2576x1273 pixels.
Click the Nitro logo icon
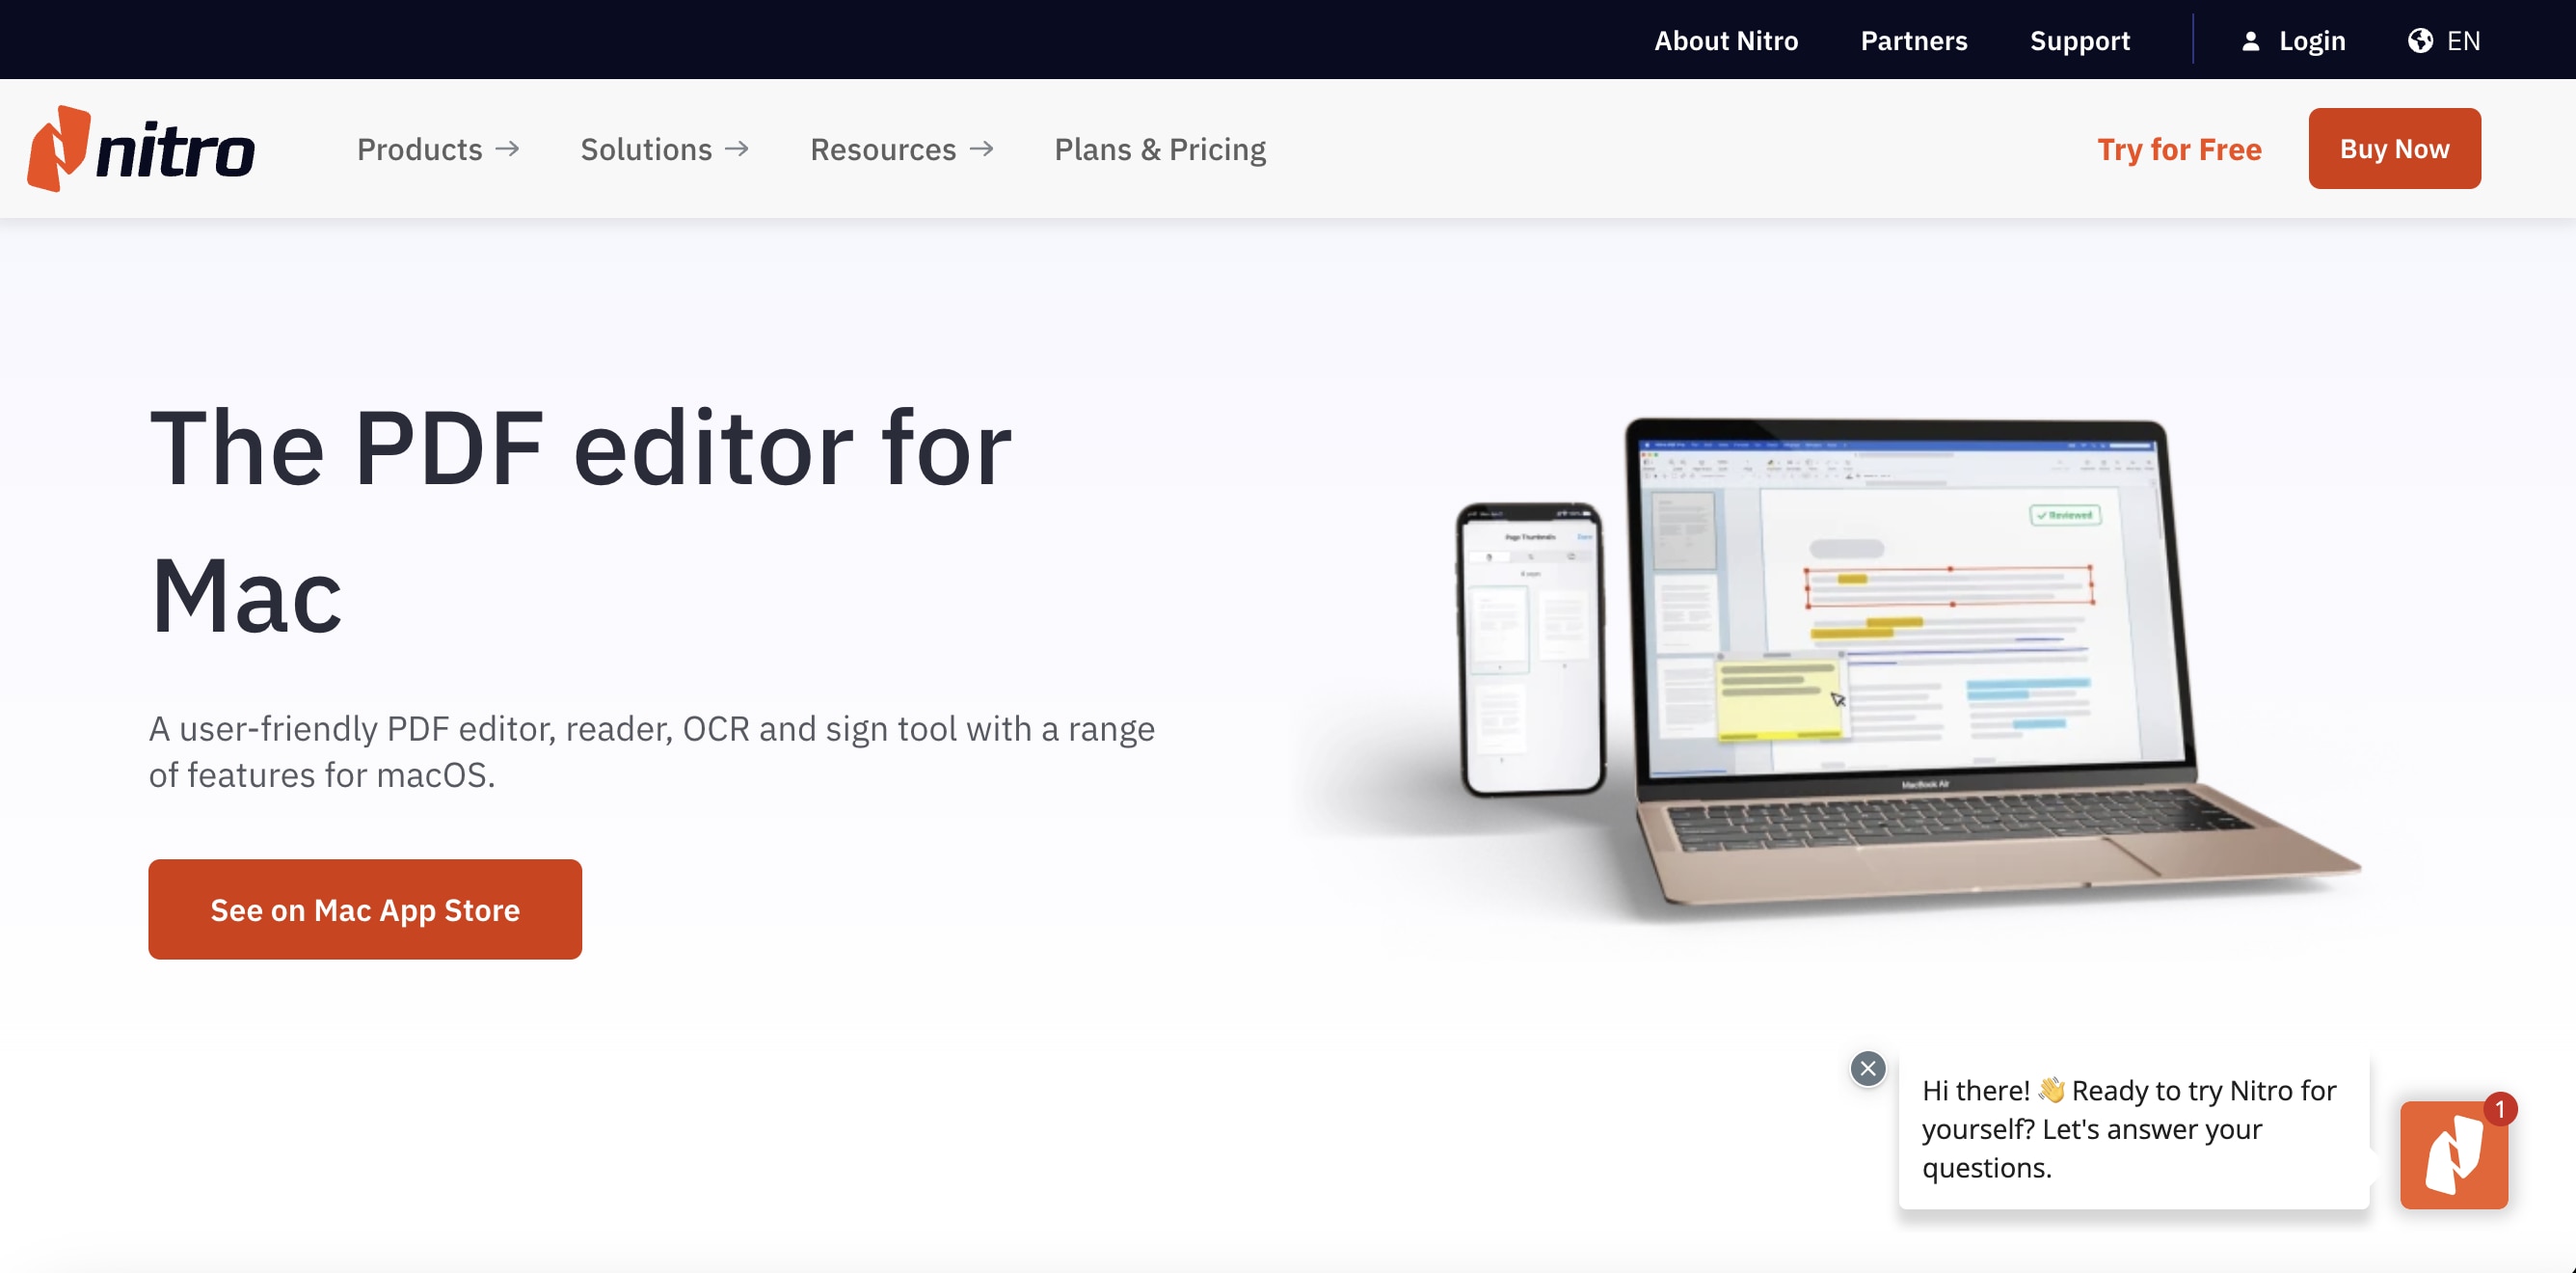(x=56, y=147)
